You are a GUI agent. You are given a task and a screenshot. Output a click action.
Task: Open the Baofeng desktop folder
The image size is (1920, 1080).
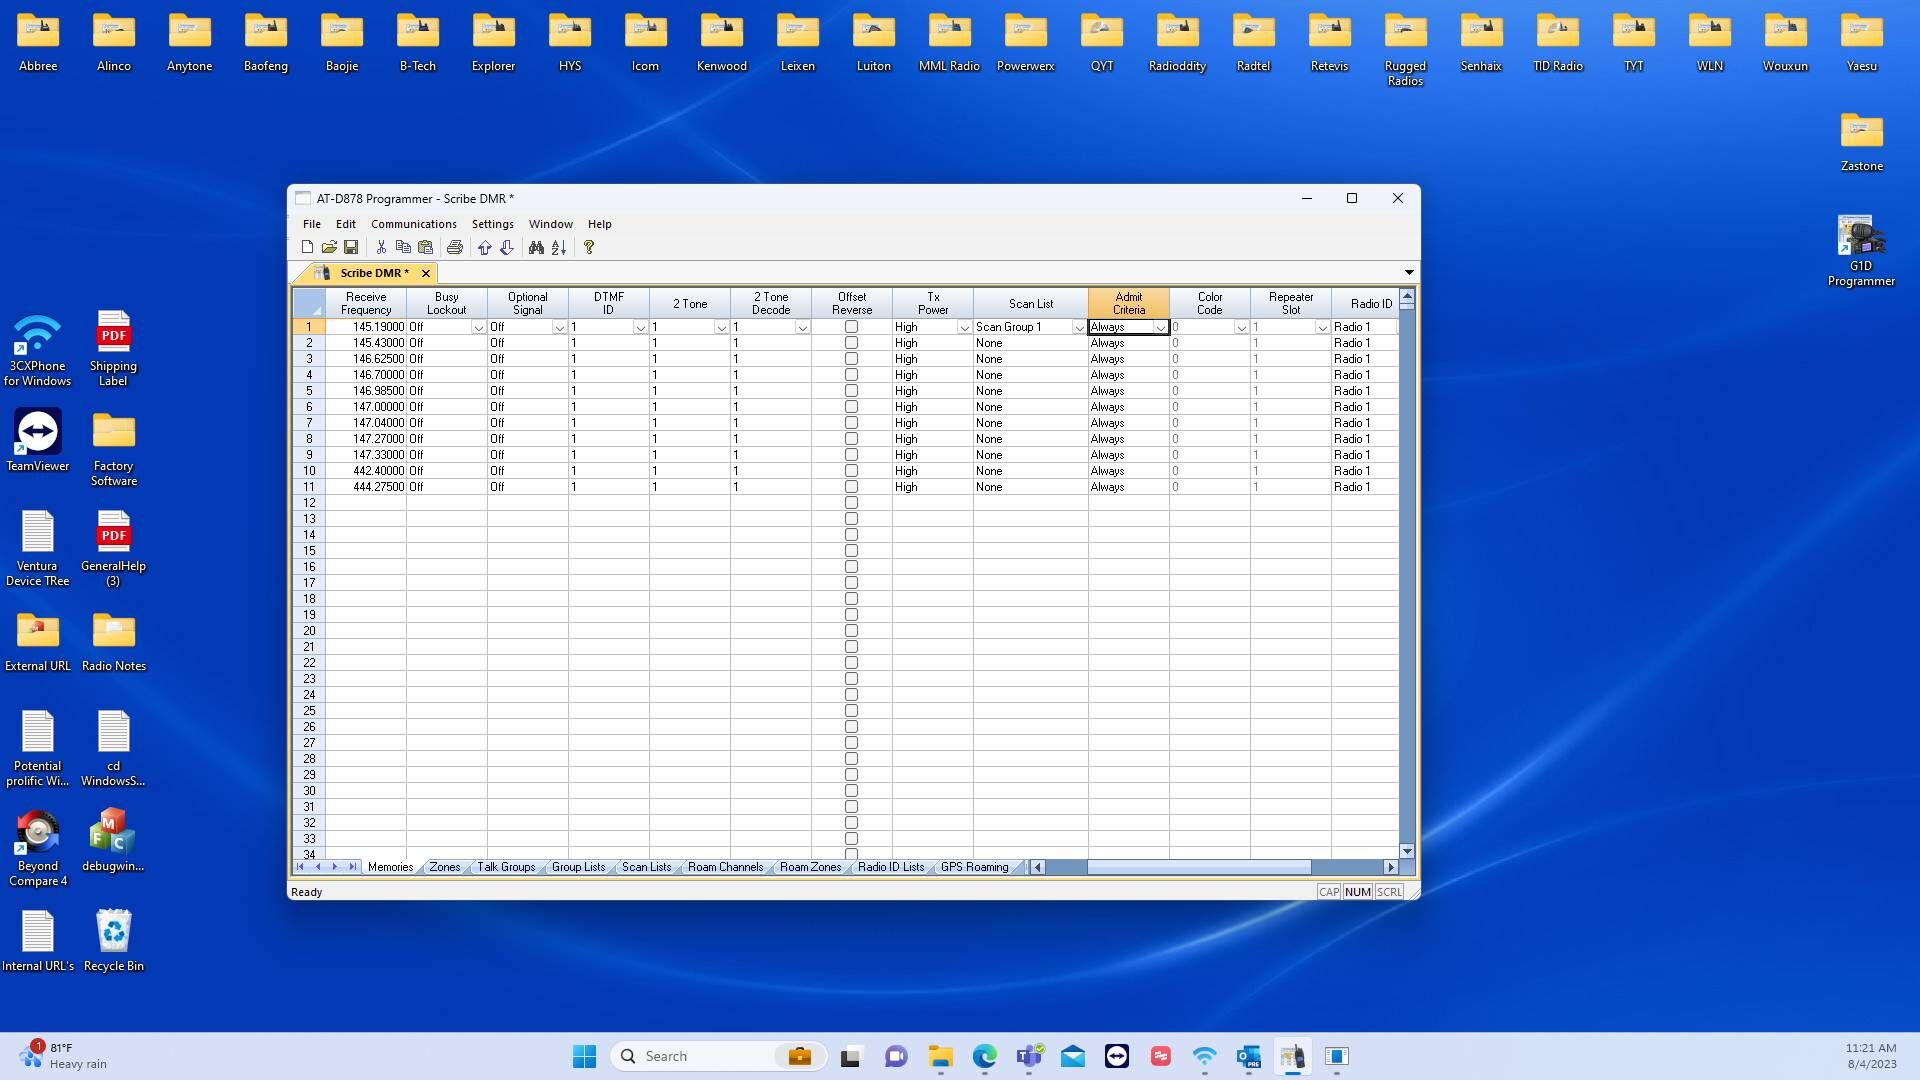266,43
